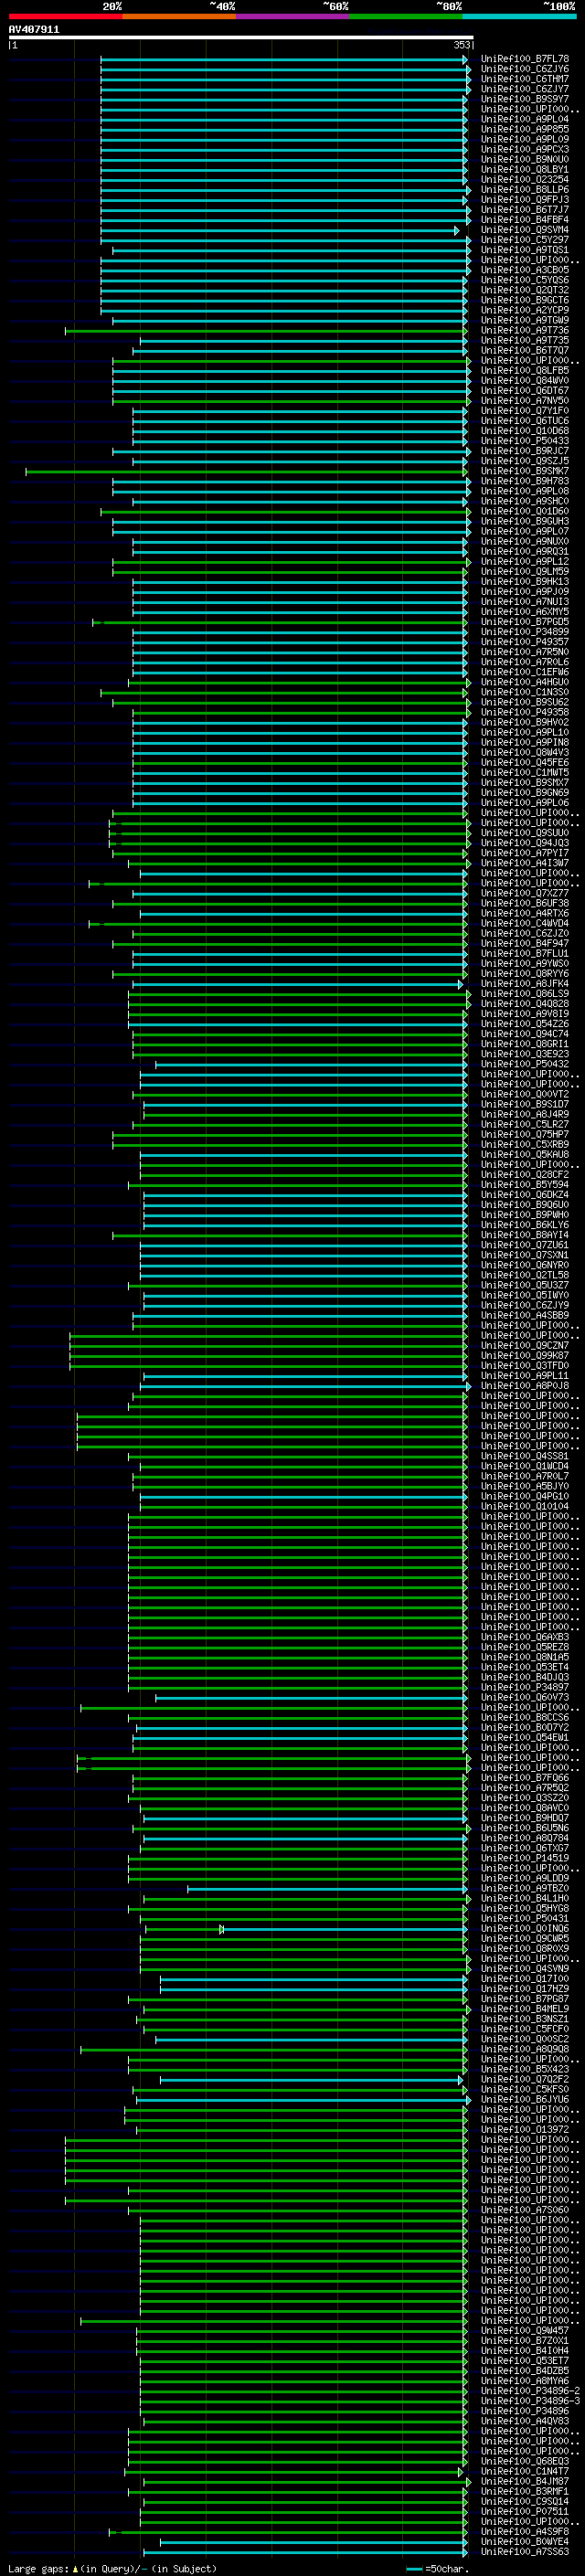585x2576 pixels.
Task: Select hit UniRef100_O13972
Action: coord(524,2129)
